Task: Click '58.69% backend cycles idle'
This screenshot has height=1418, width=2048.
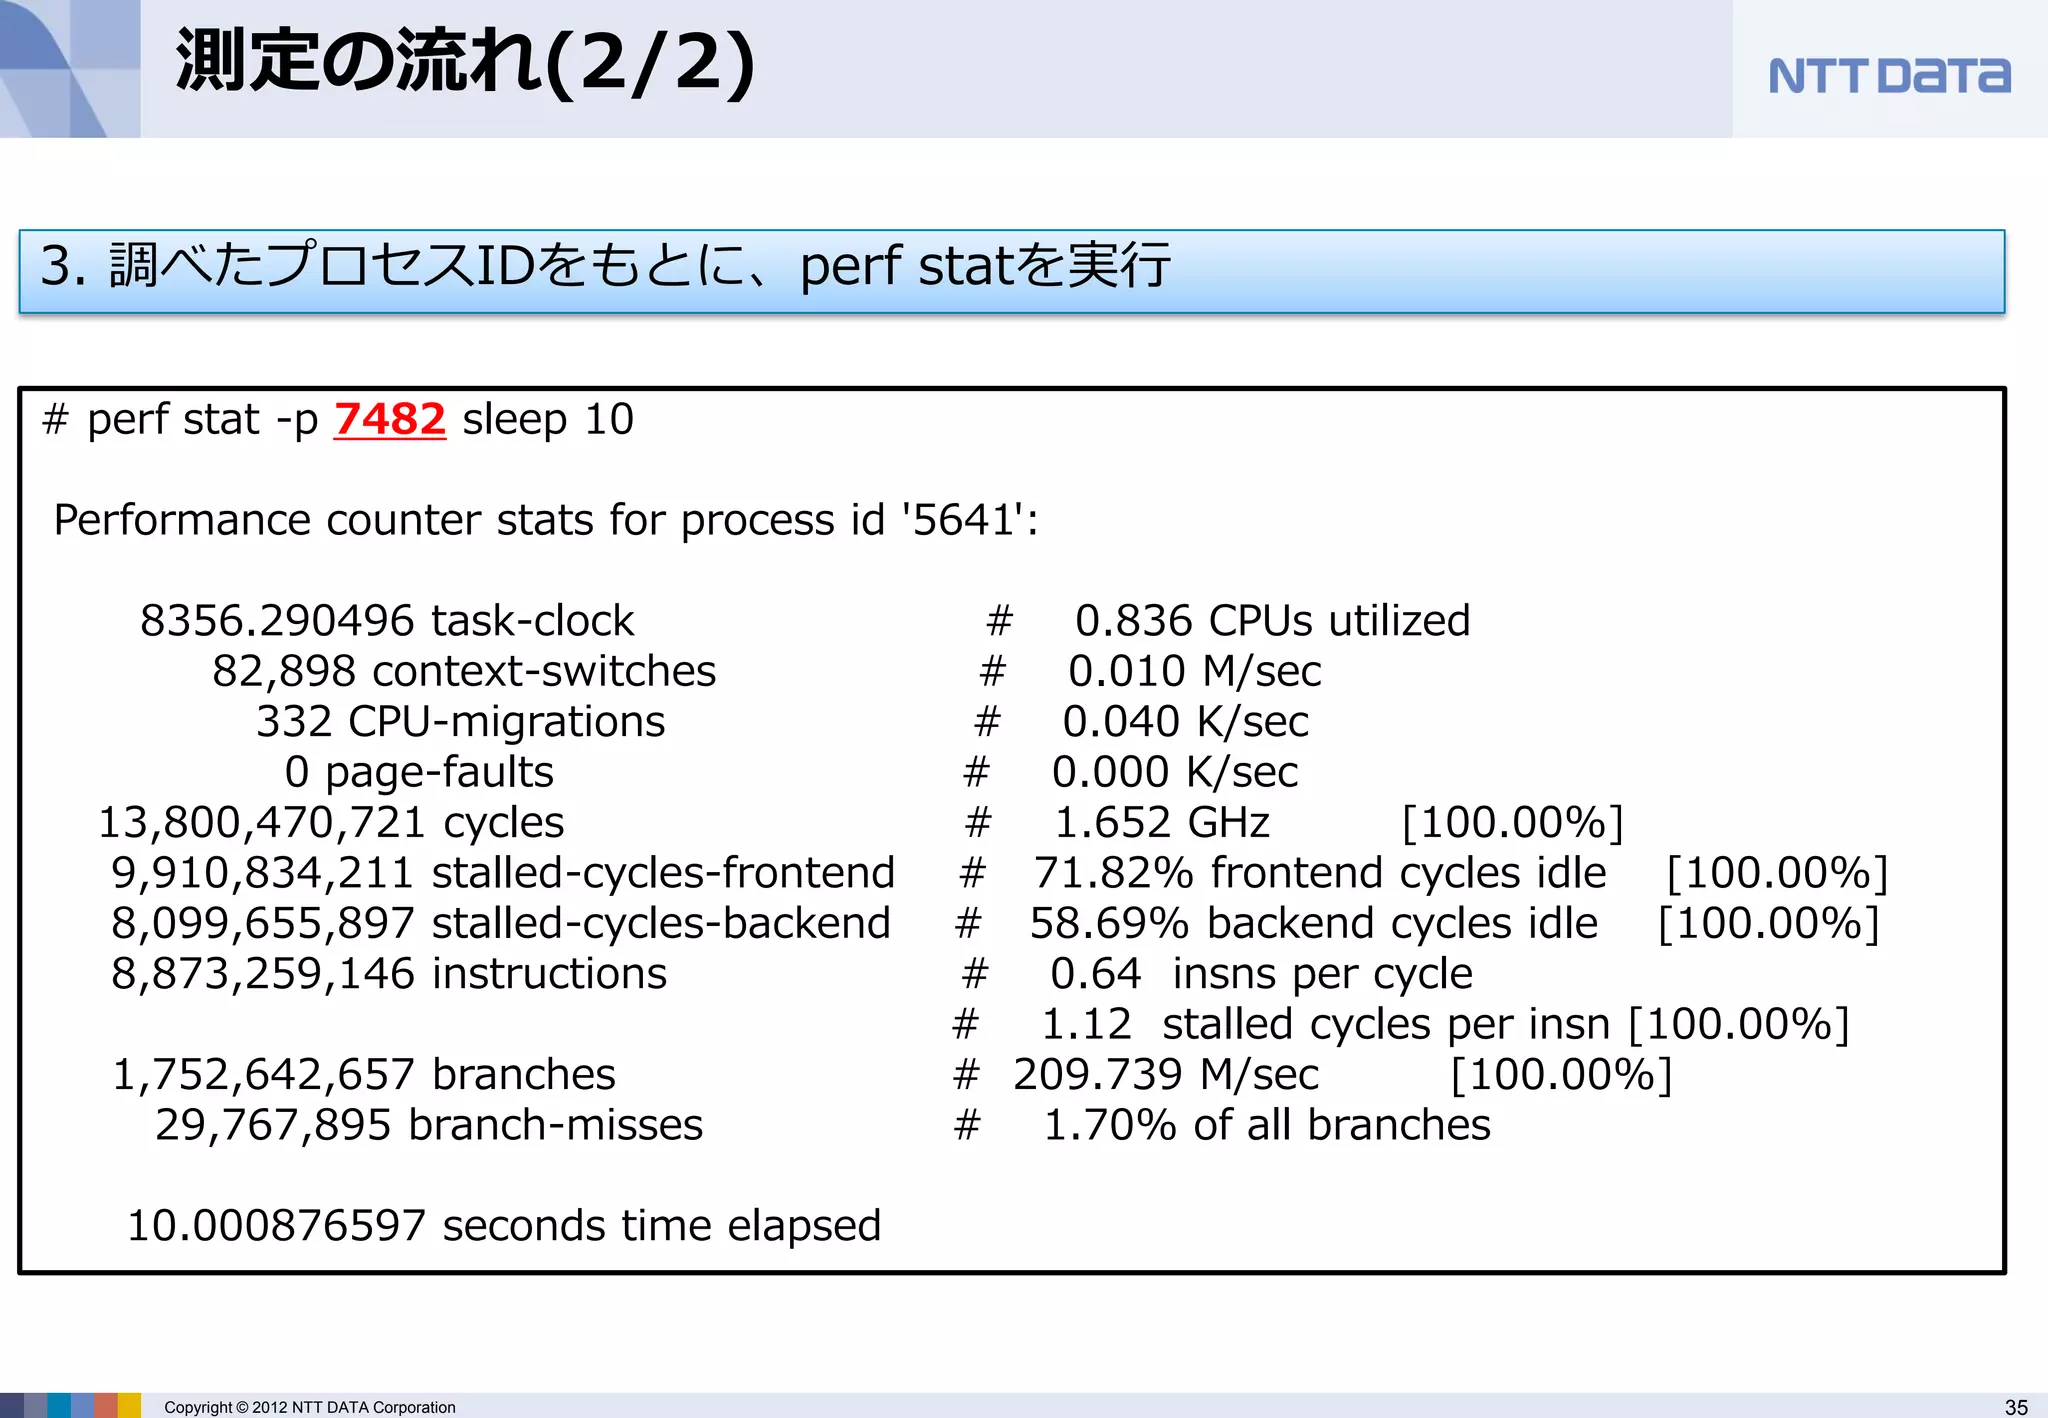Action: coord(1314,924)
